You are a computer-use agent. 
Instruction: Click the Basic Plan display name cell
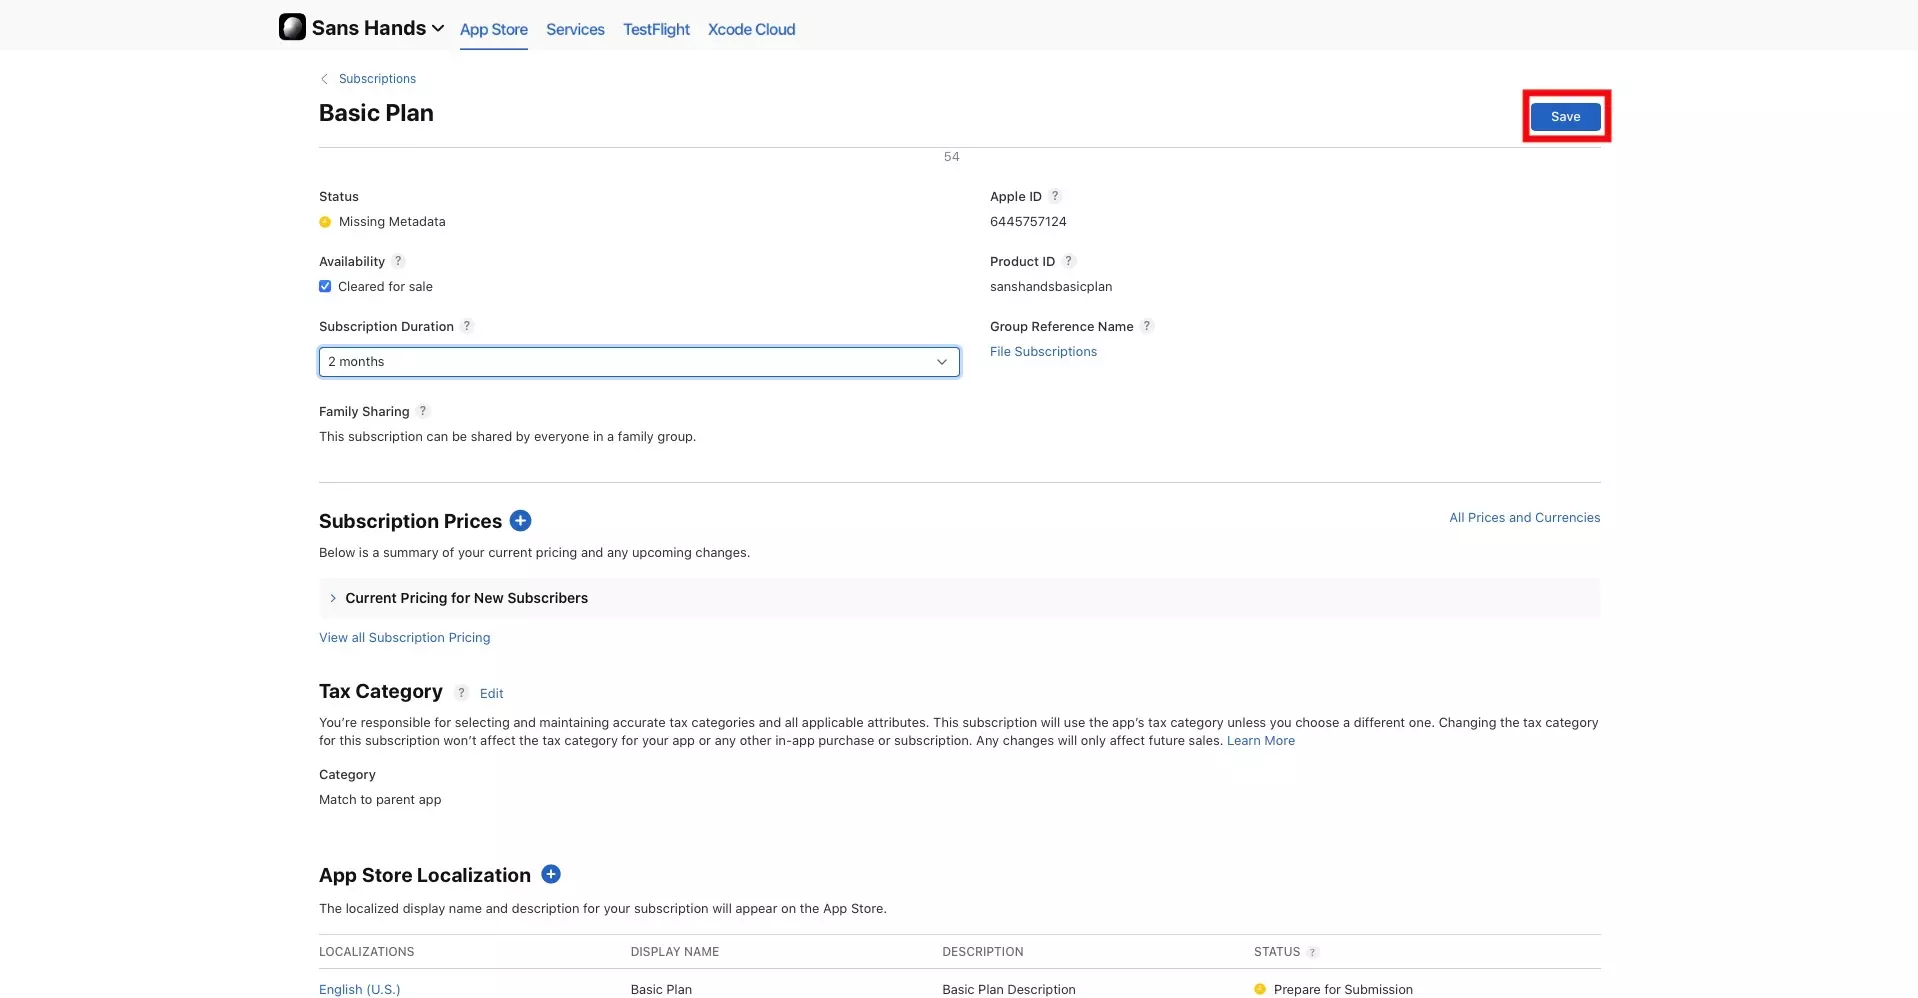pyautogui.click(x=661, y=989)
